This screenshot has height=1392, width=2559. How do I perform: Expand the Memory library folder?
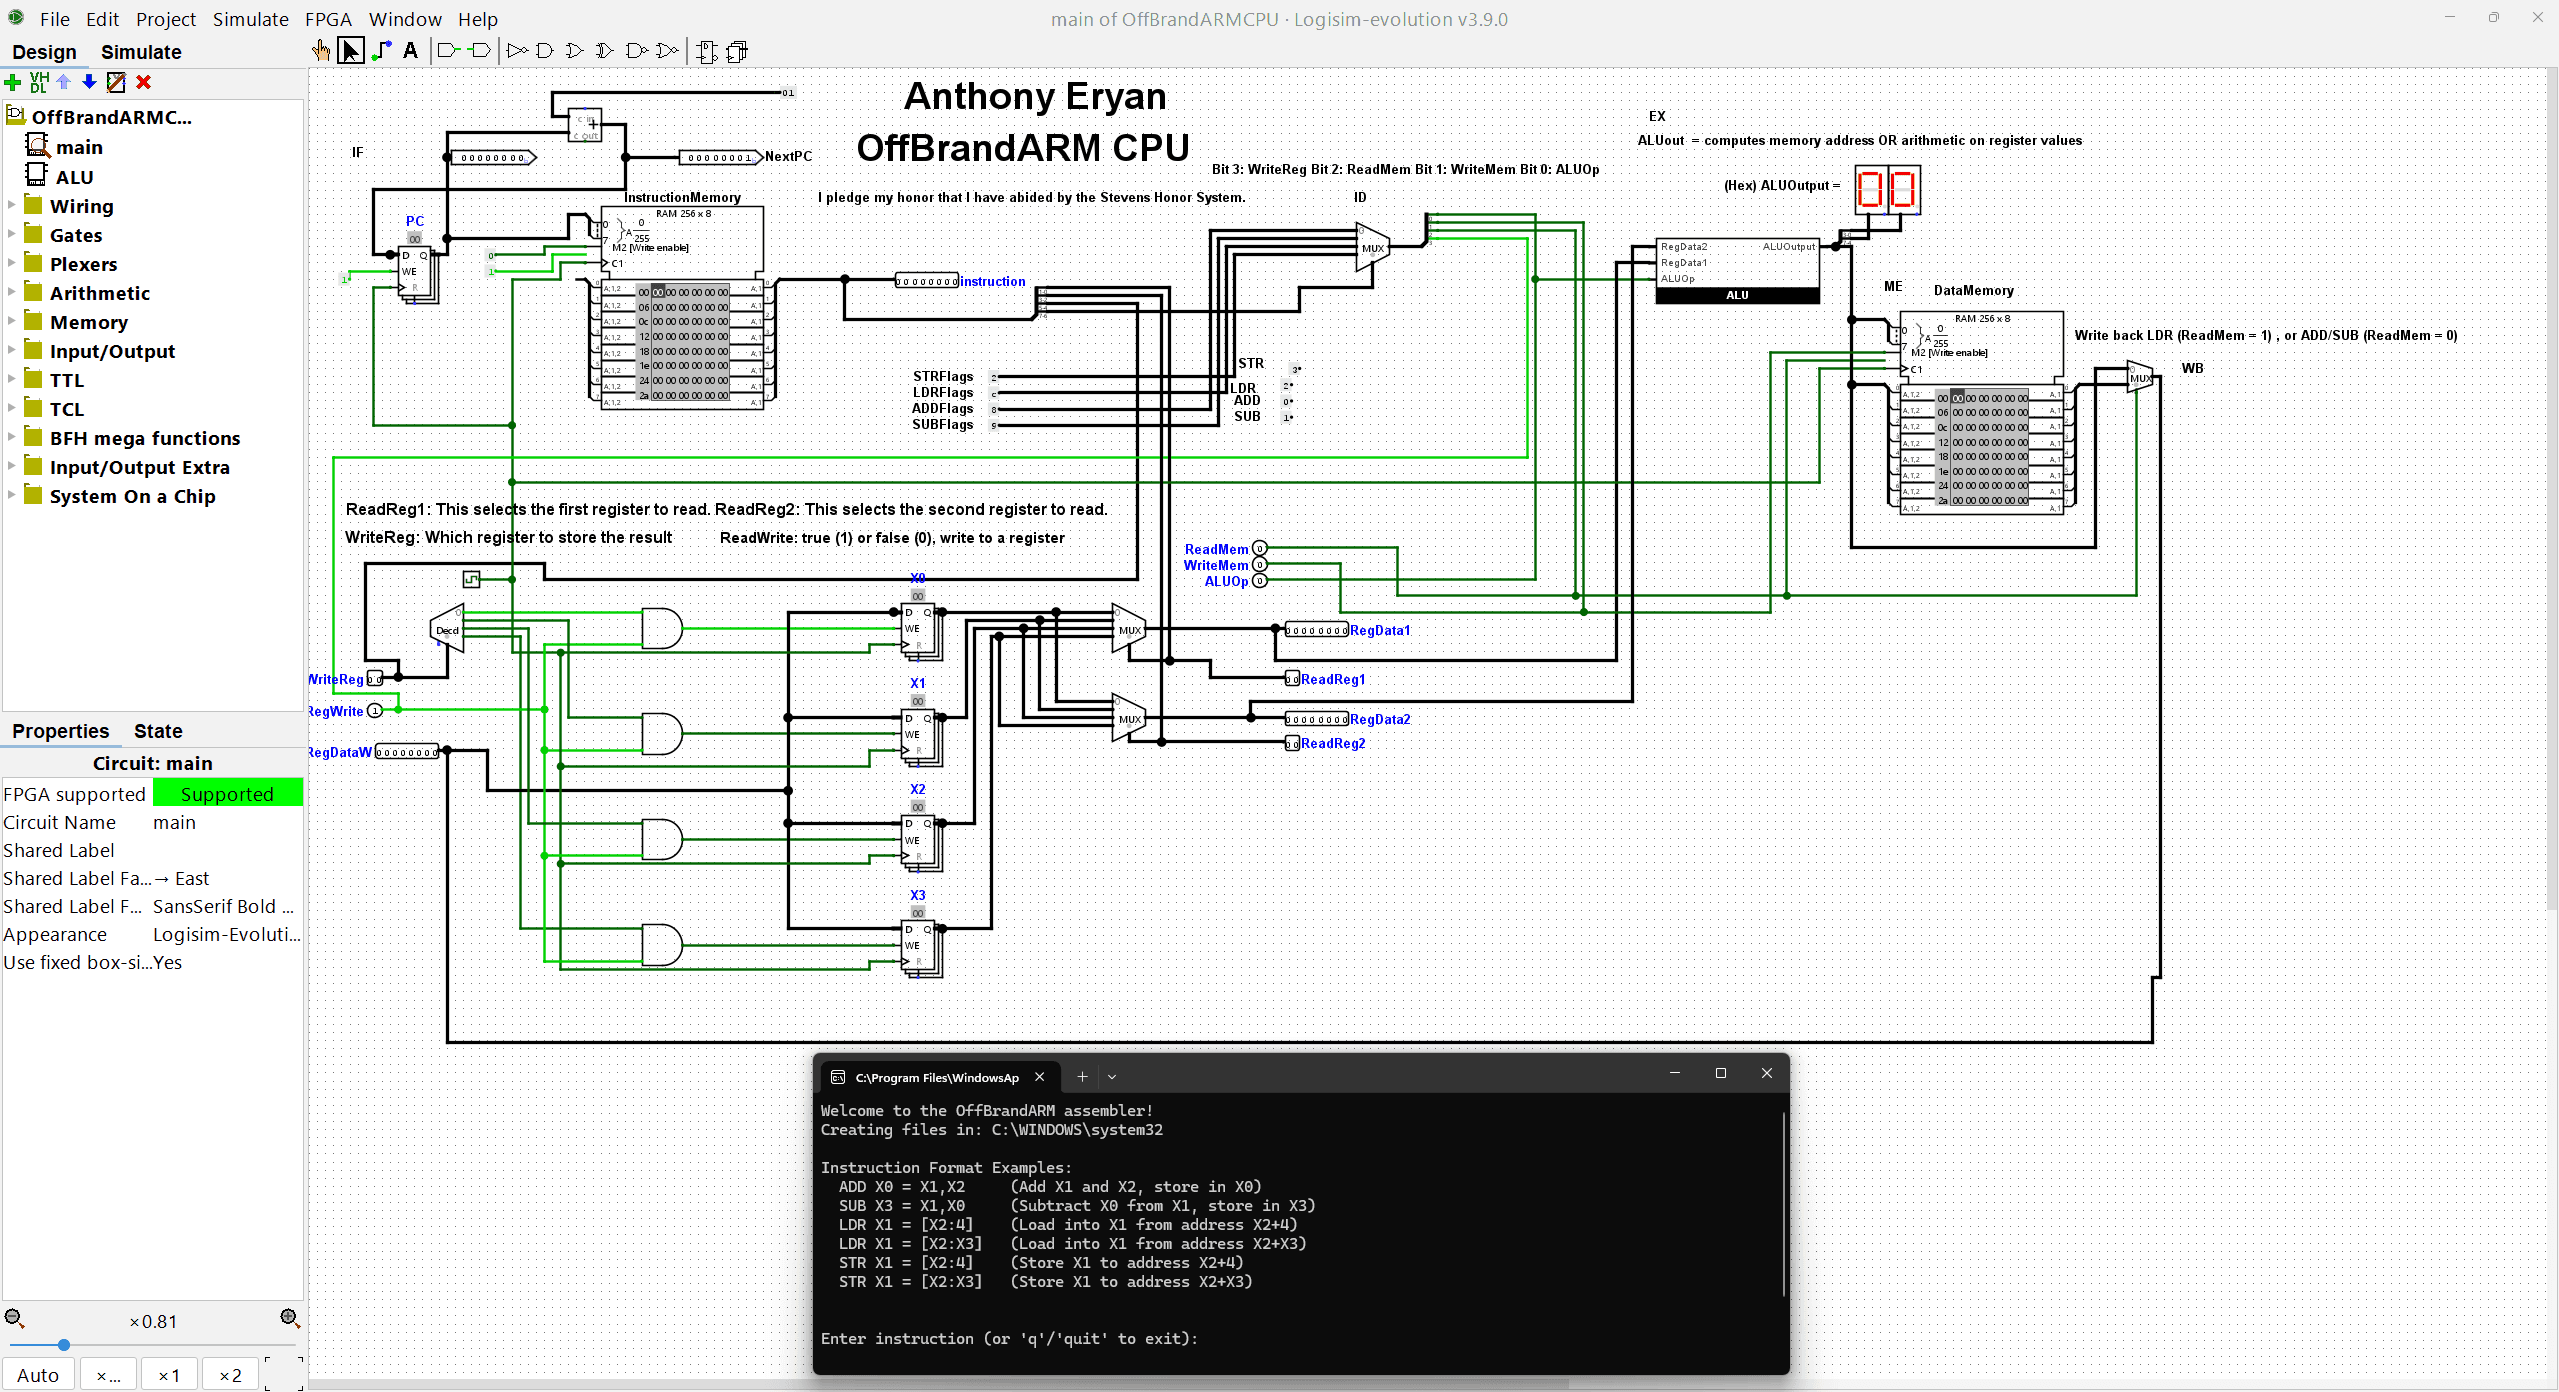[10, 322]
